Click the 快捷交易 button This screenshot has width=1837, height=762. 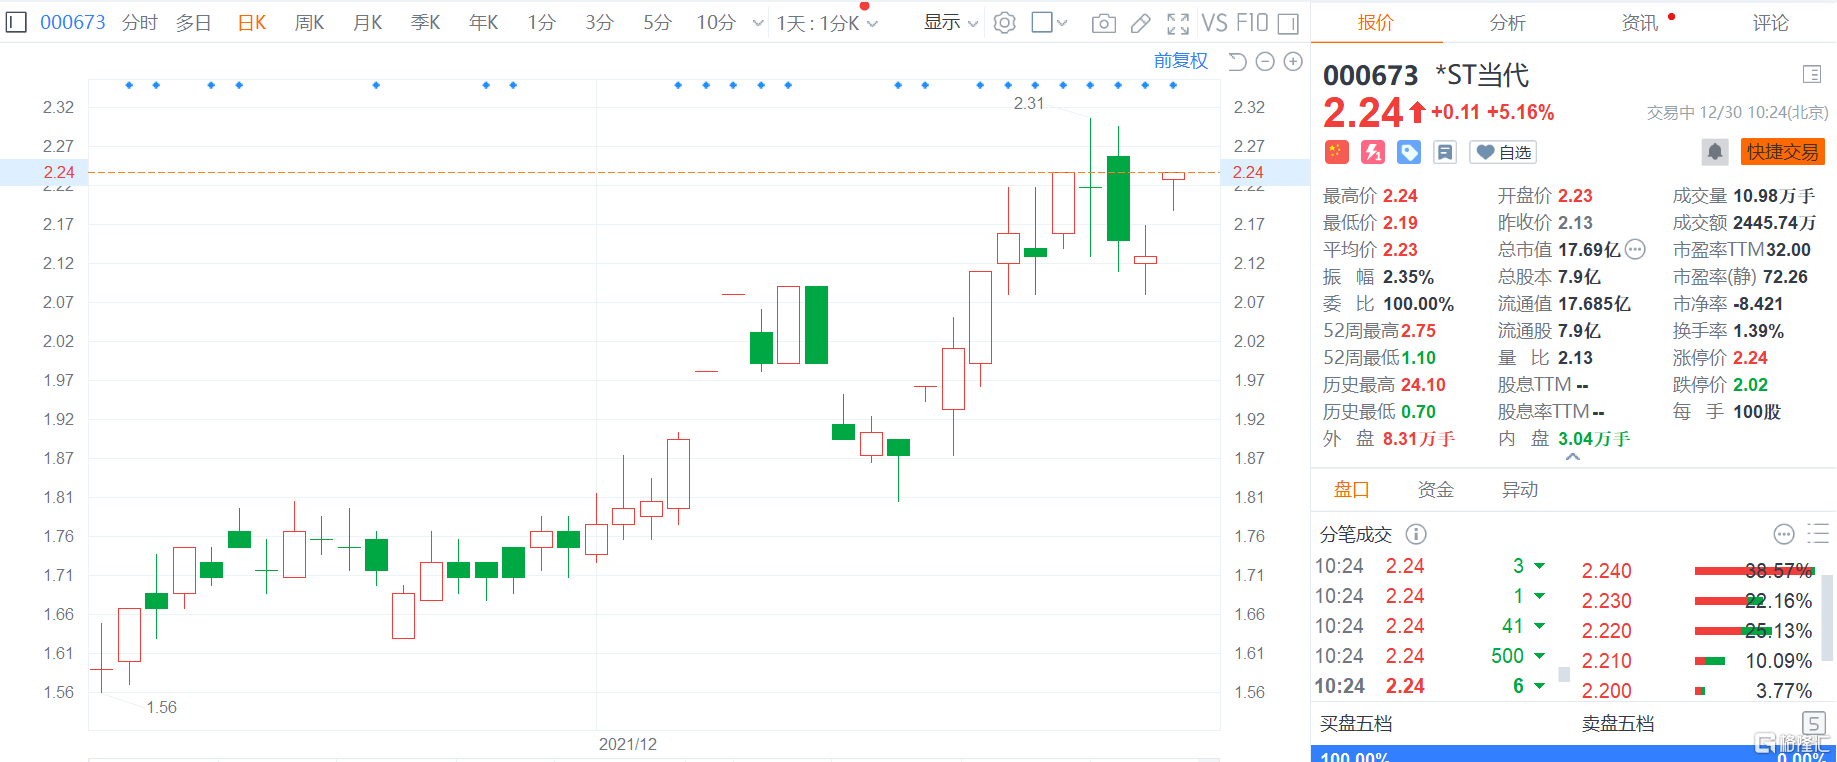[x=1782, y=152]
